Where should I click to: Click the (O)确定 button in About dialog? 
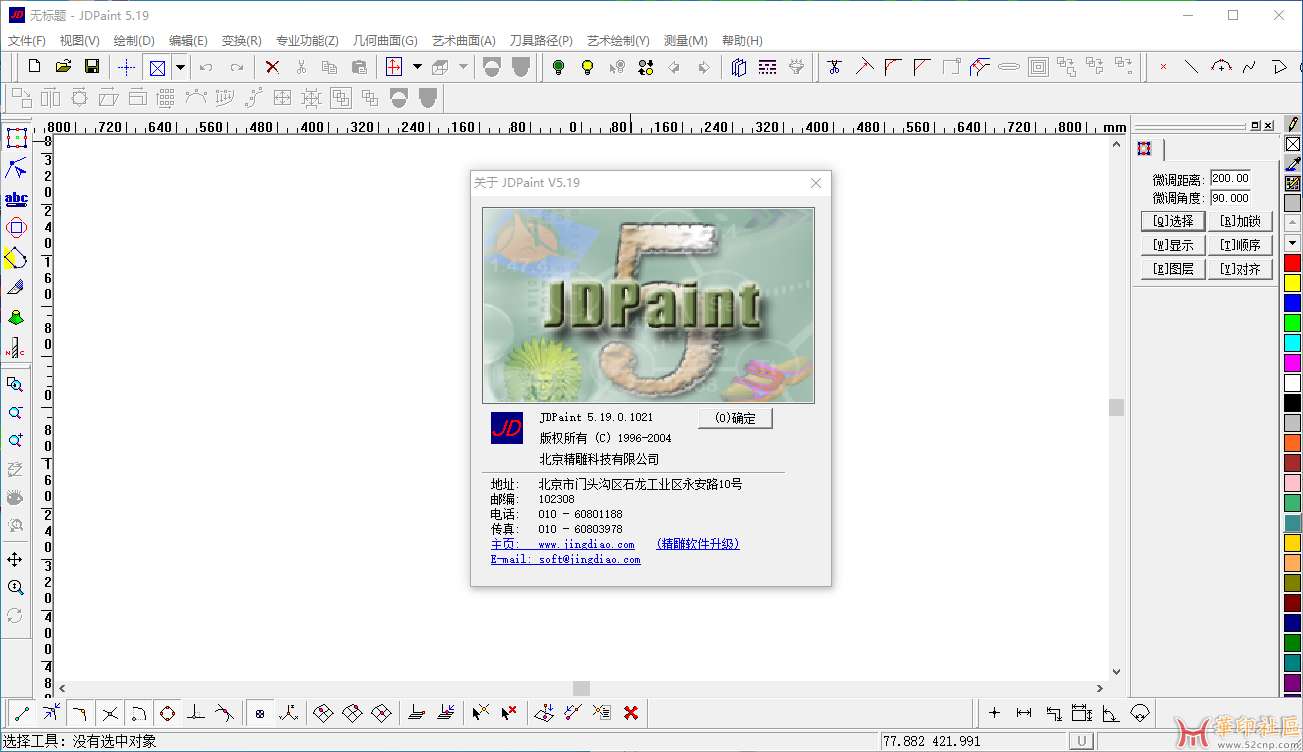pyautogui.click(x=735, y=418)
